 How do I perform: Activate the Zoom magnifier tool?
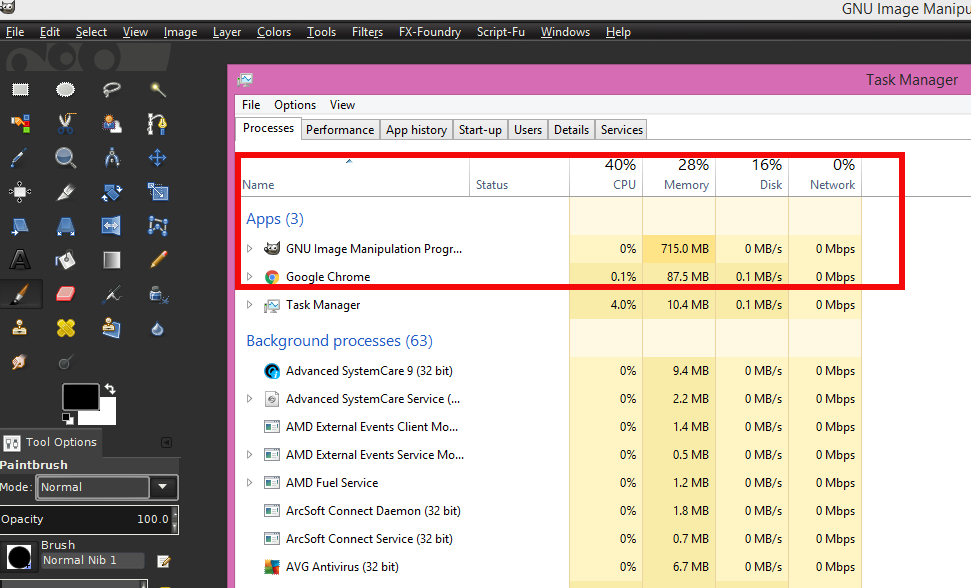pyautogui.click(x=66, y=158)
